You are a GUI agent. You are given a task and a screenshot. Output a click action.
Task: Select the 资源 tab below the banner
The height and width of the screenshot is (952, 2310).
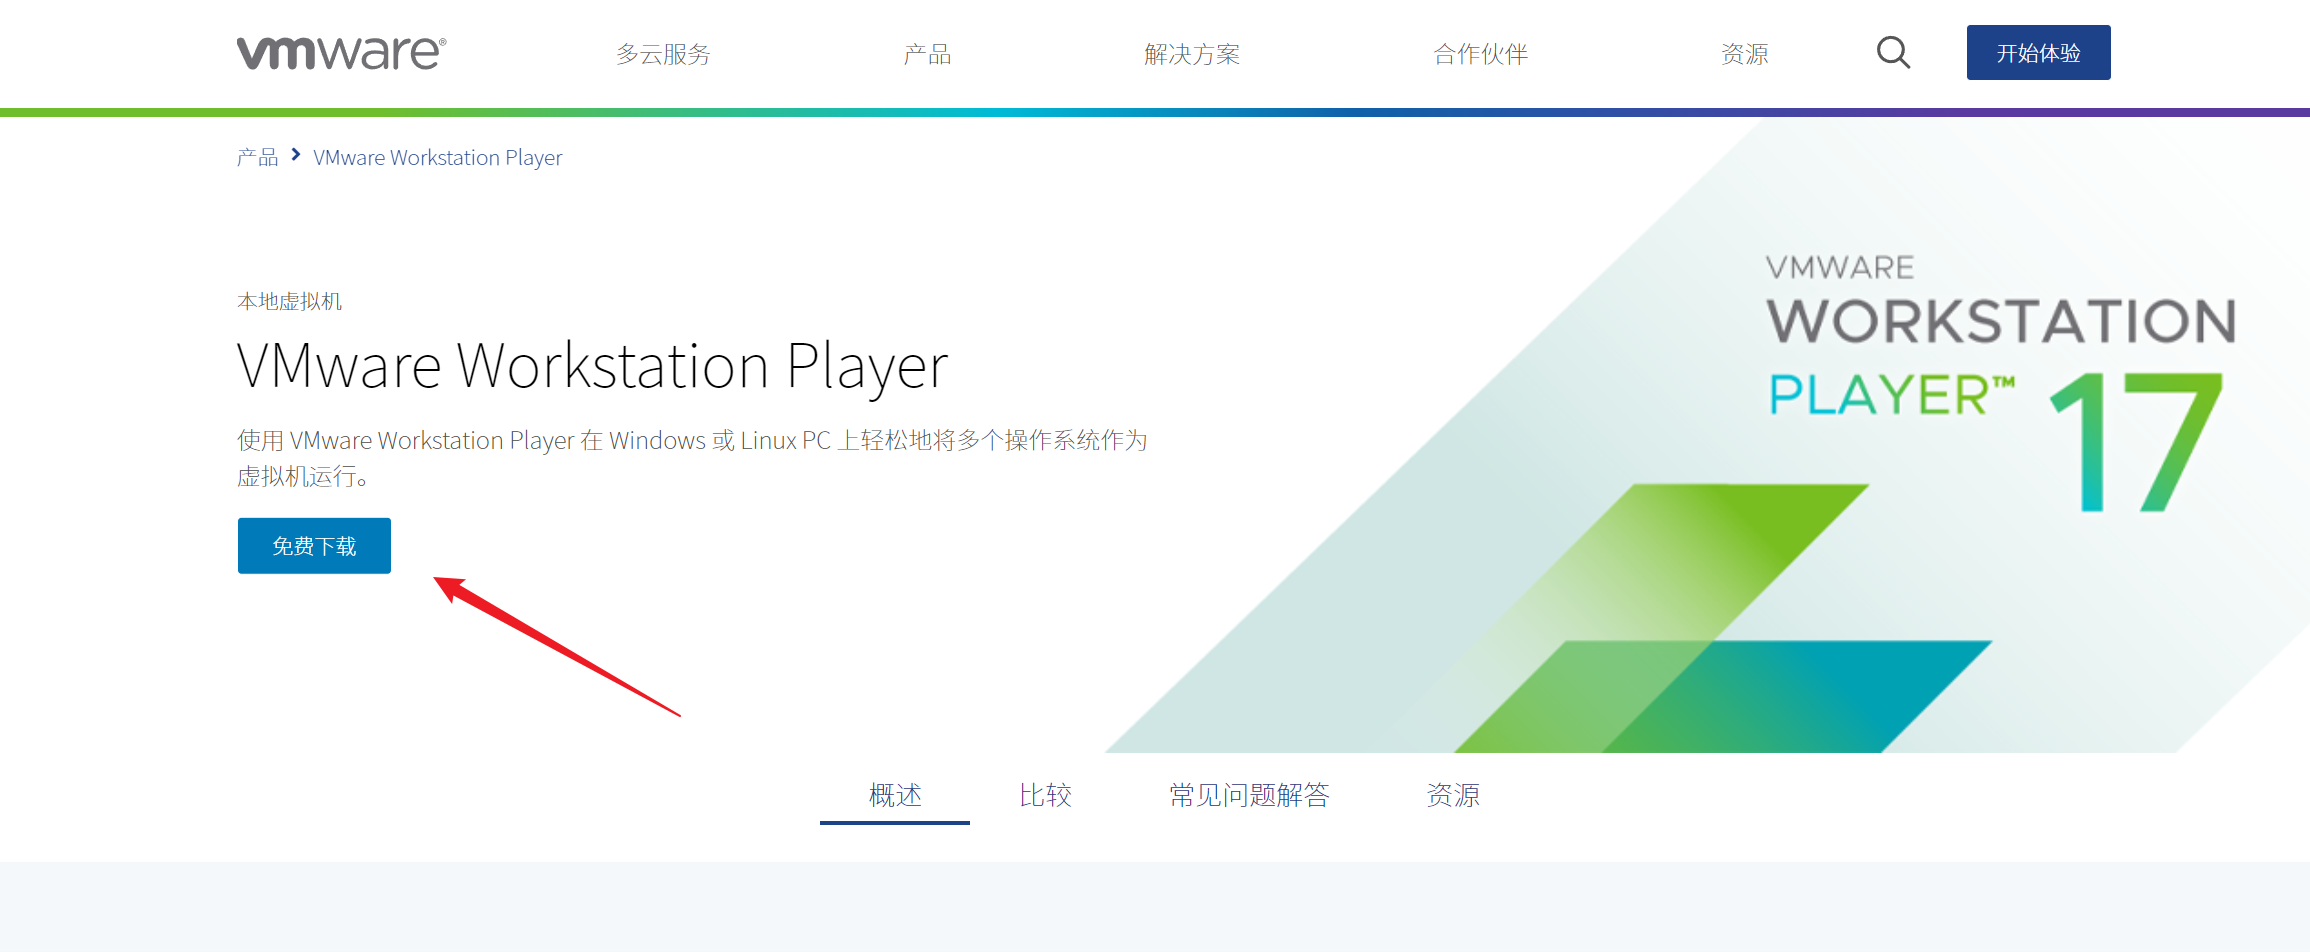[1454, 795]
